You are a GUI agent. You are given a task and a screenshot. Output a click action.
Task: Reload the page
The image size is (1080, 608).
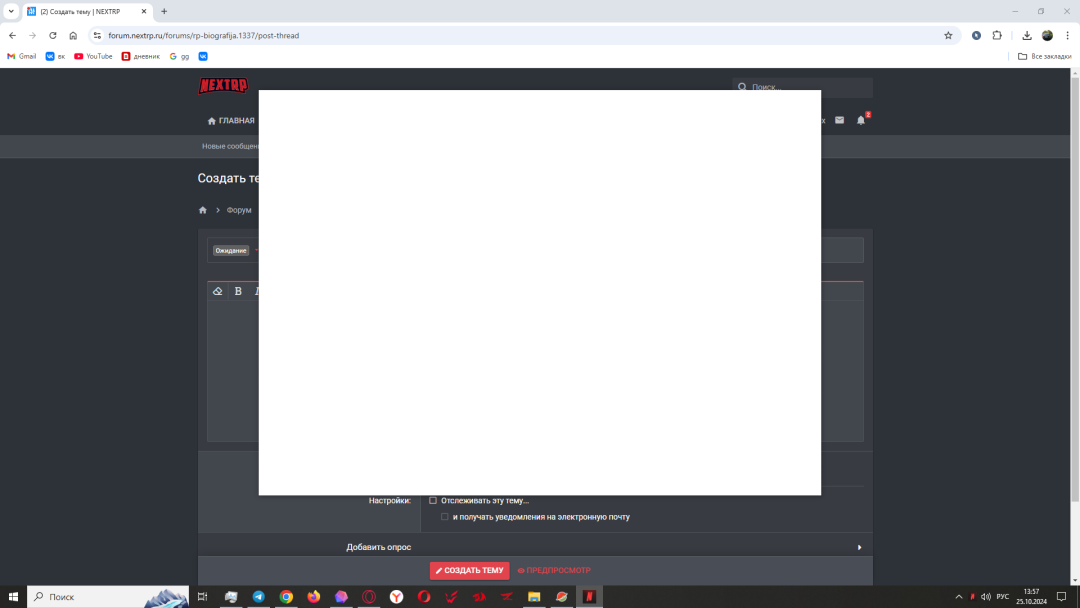coord(53,35)
